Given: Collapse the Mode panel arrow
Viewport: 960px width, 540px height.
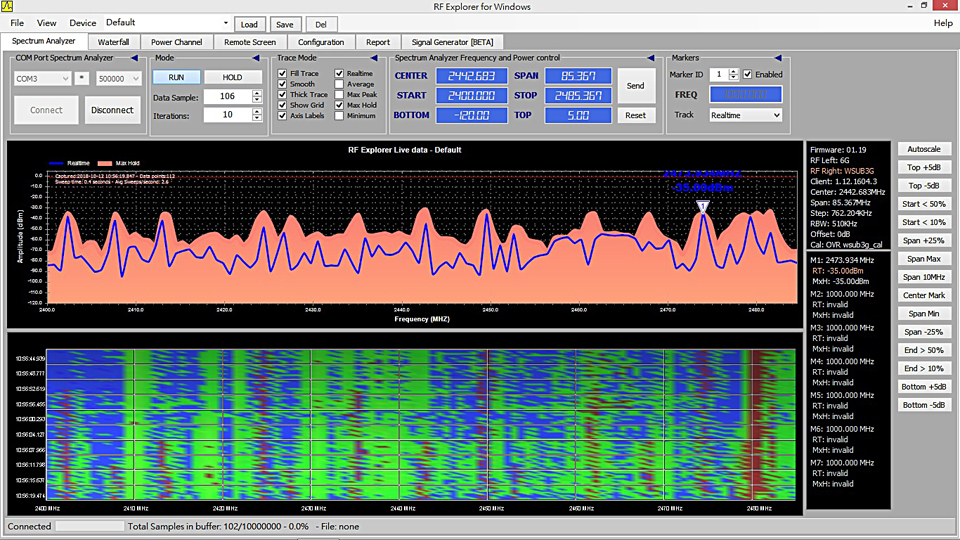Looking at the screenshot, I should click(x=255, y=58).
